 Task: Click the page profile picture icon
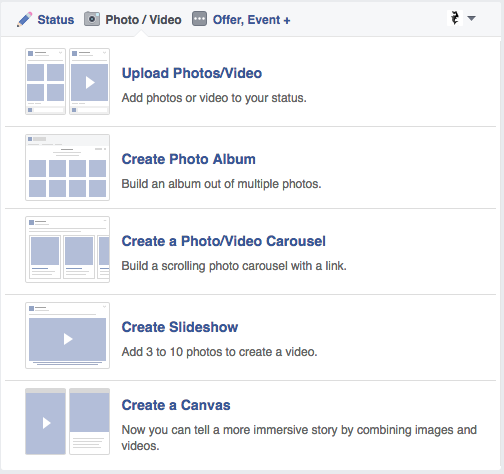455,18
